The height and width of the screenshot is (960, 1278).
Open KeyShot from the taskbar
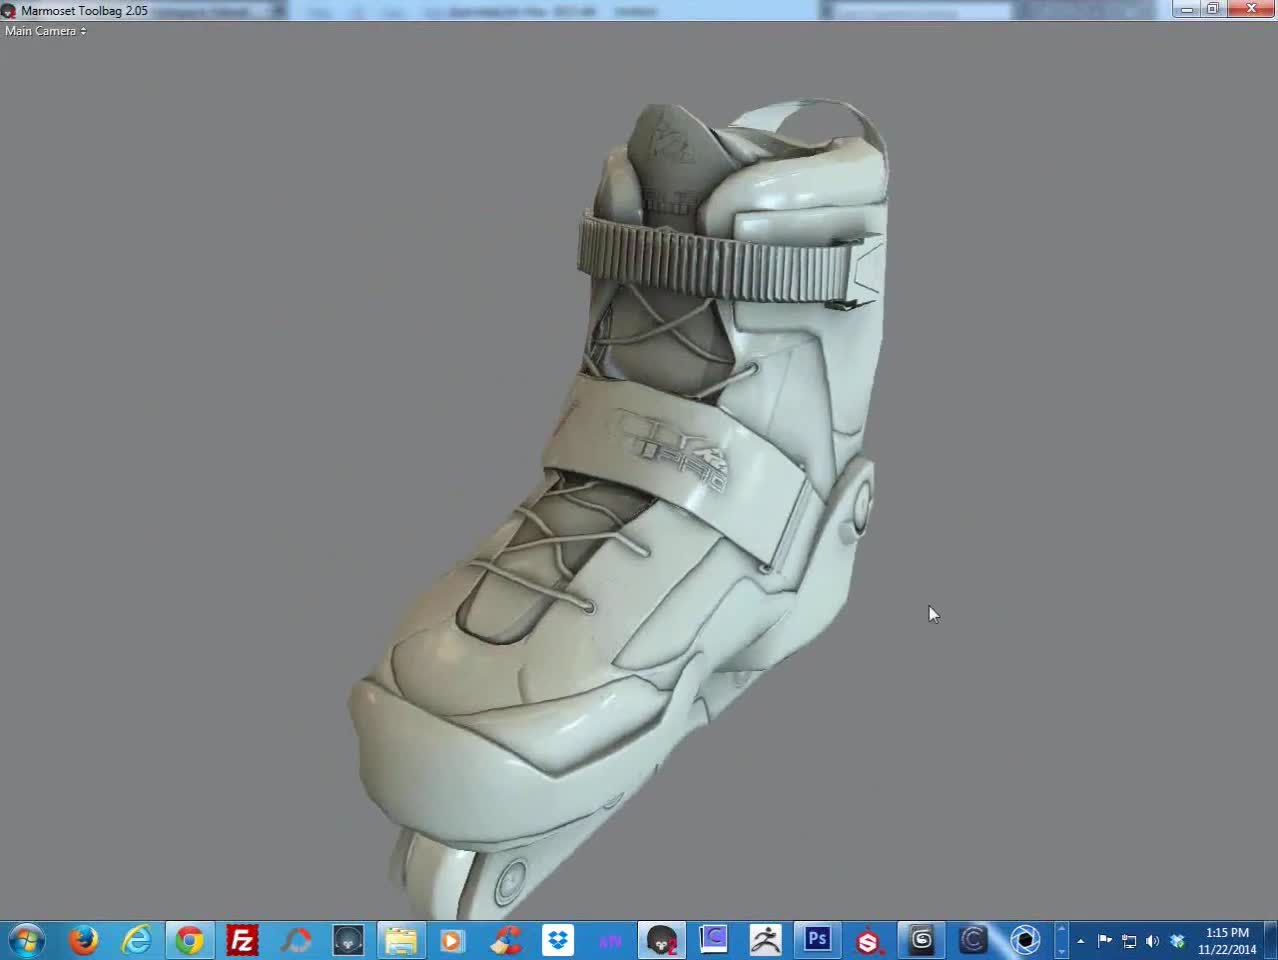[x=1025, y=940]
